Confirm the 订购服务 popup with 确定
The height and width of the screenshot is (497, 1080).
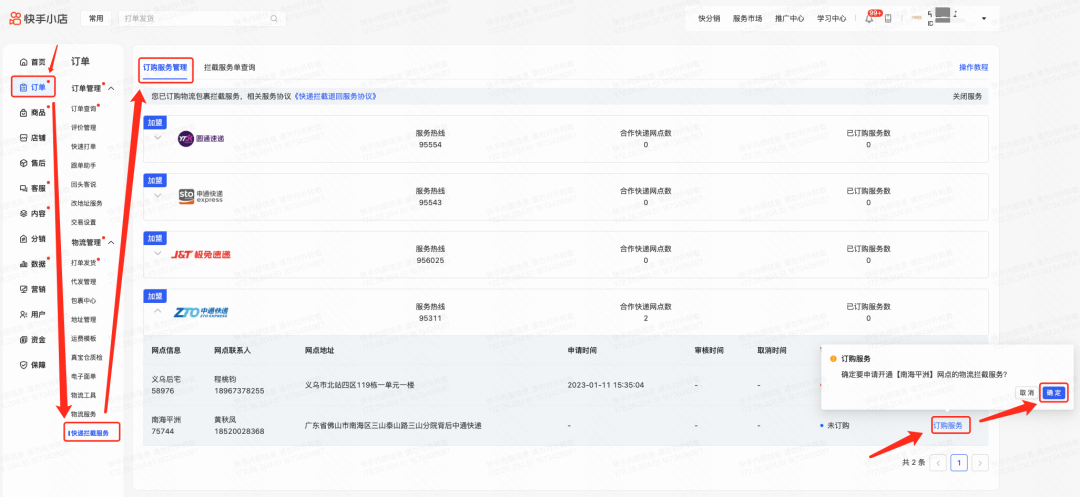point(1054,393)
